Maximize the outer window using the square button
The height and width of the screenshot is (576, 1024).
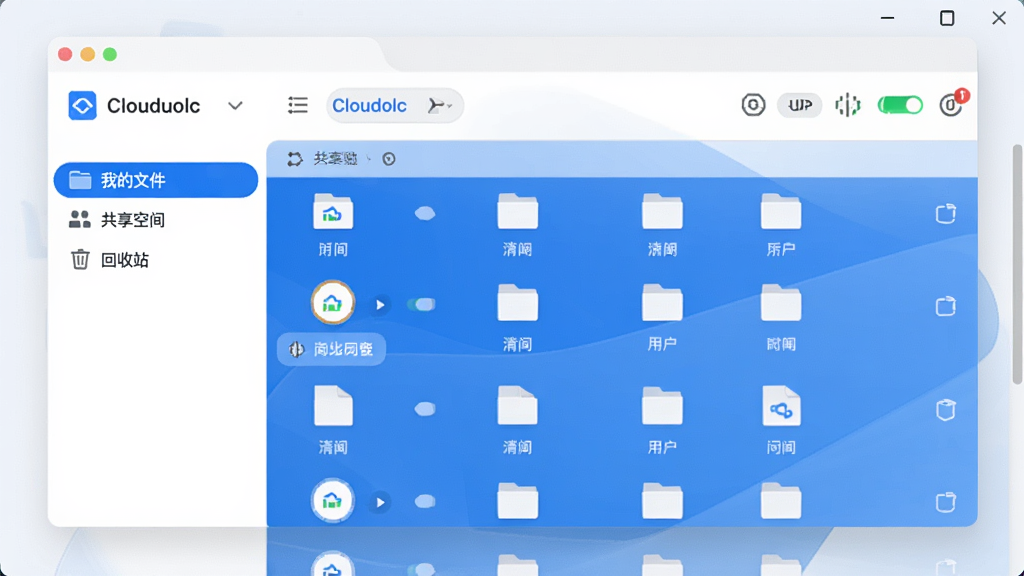point(947,18)
